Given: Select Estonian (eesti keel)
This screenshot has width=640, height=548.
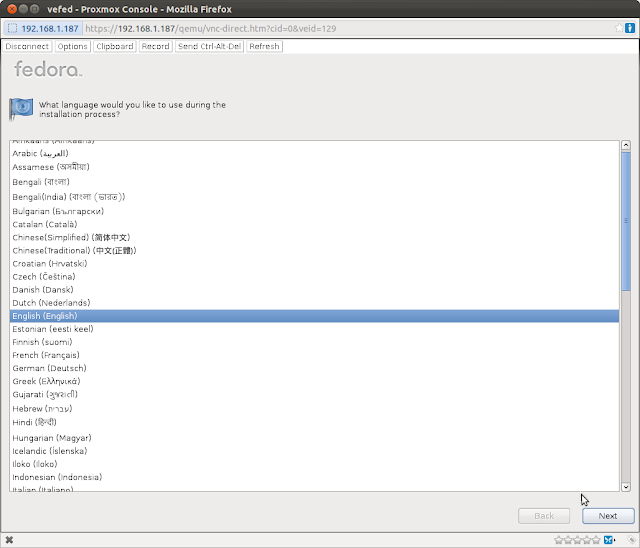Looking at the screenshot, I should point(314,329).
